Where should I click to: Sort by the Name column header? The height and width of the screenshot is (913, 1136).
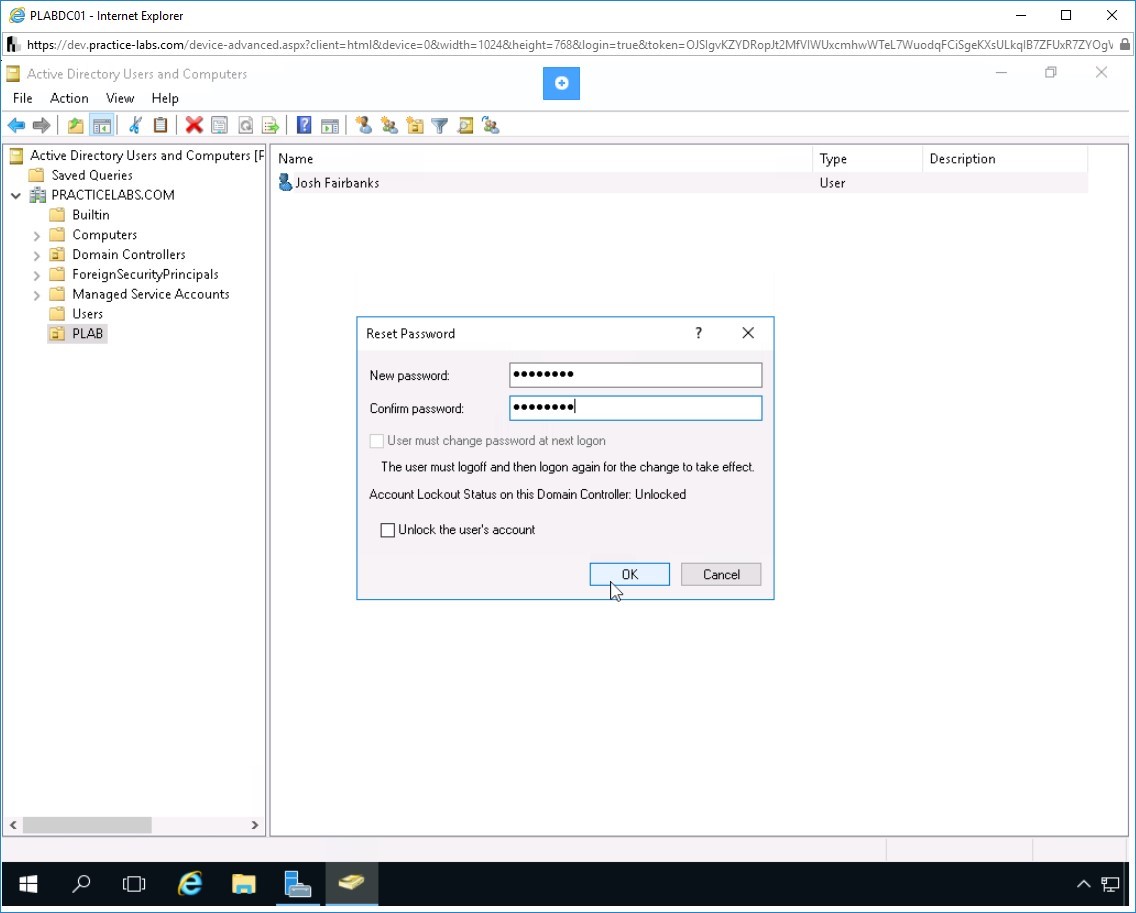542,159
